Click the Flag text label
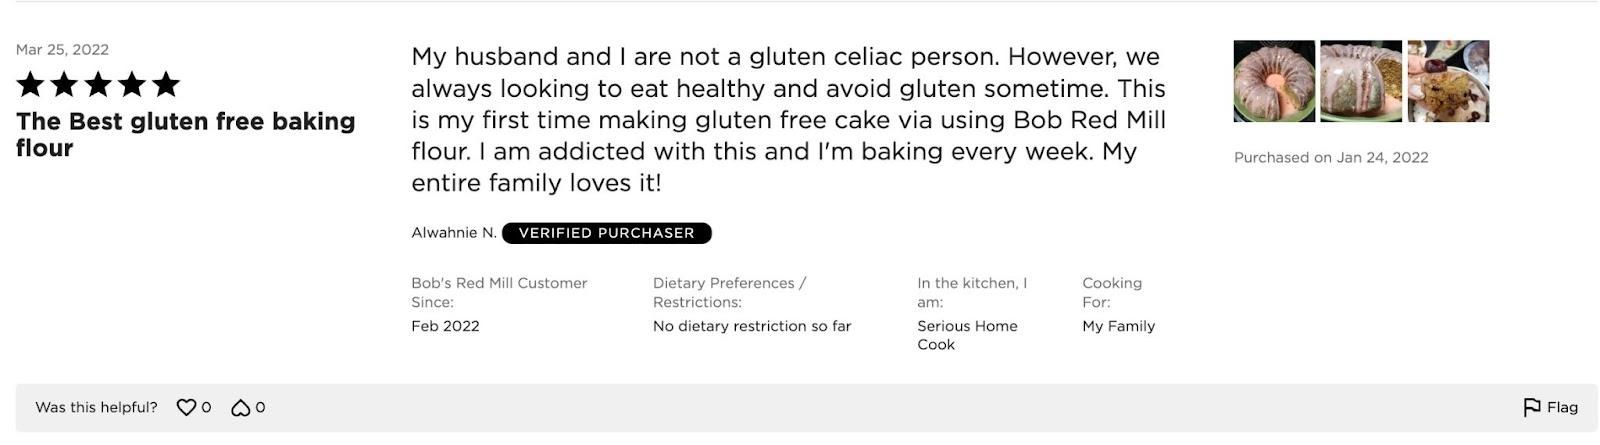Screen dimensions: 1600x445 point(1562,407)
